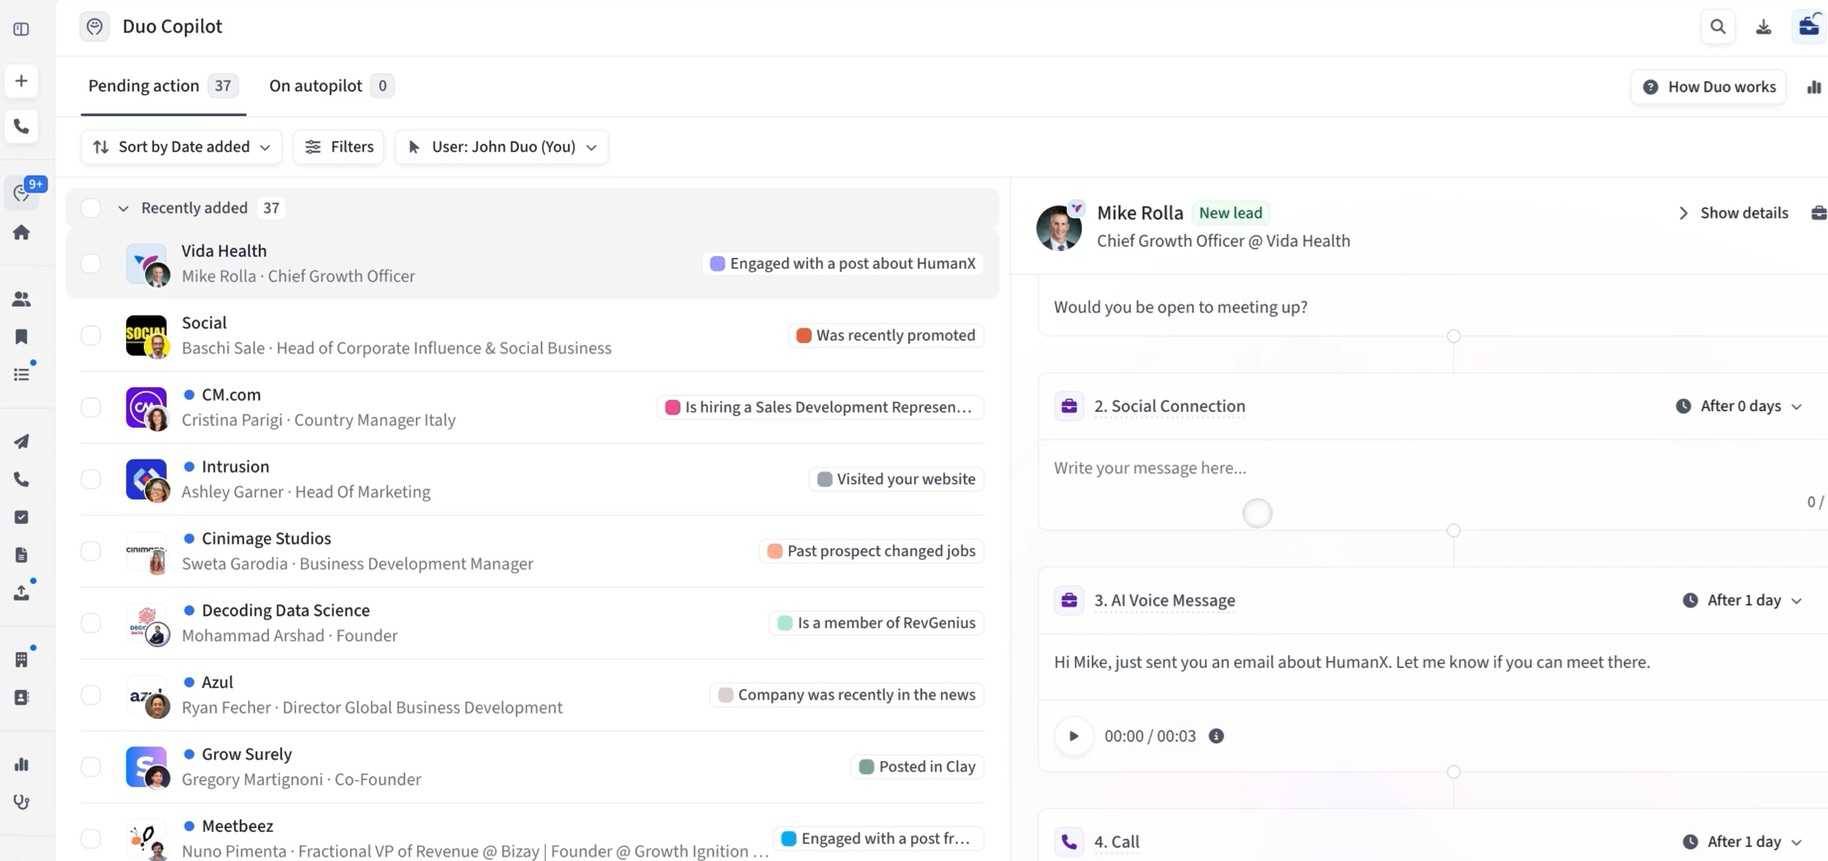Click the Engaged with a post about HumanX tag
Image resolution: width=1828 pixels, height=861 pixels.
843,264
